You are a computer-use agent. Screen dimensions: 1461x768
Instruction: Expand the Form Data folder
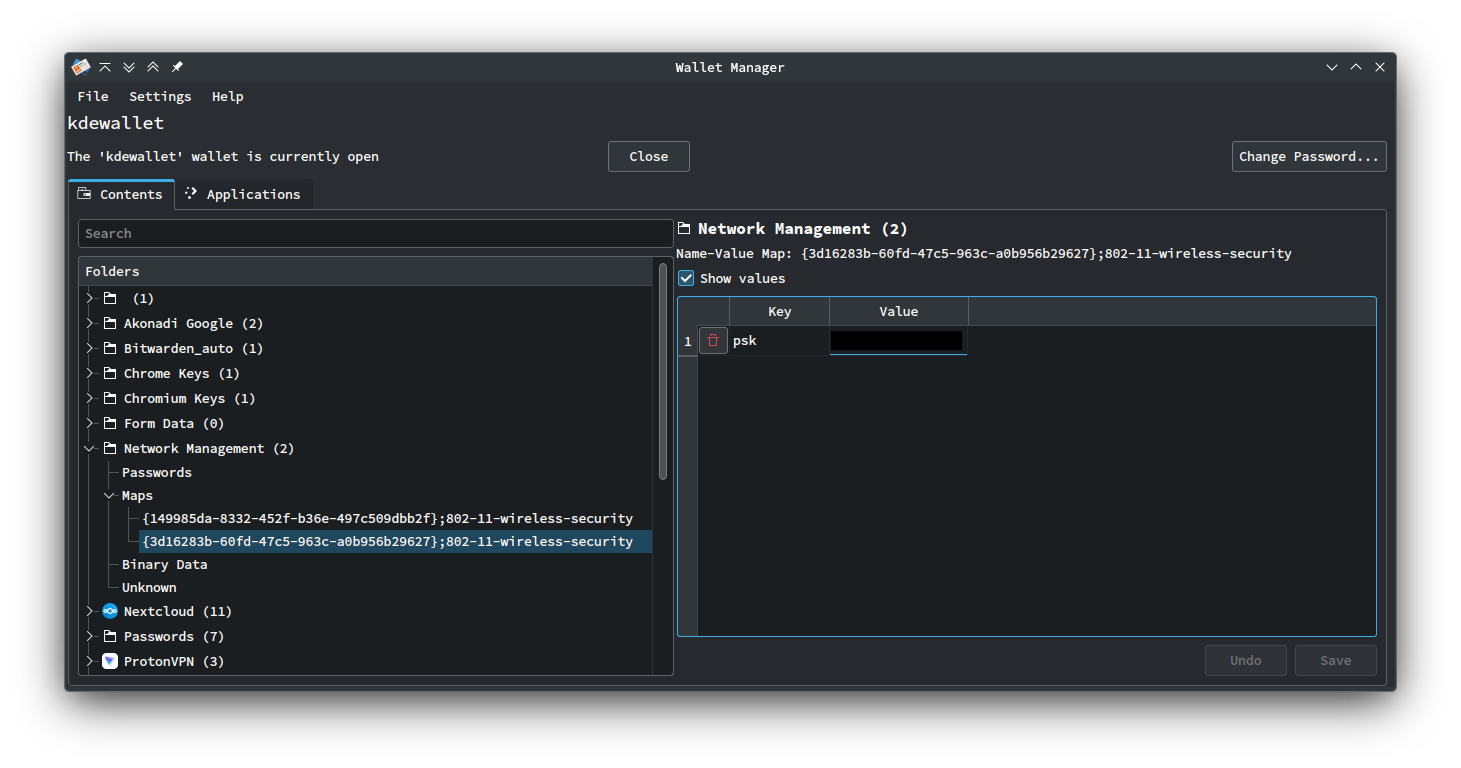pyautogui.click(x=90, y=423)
